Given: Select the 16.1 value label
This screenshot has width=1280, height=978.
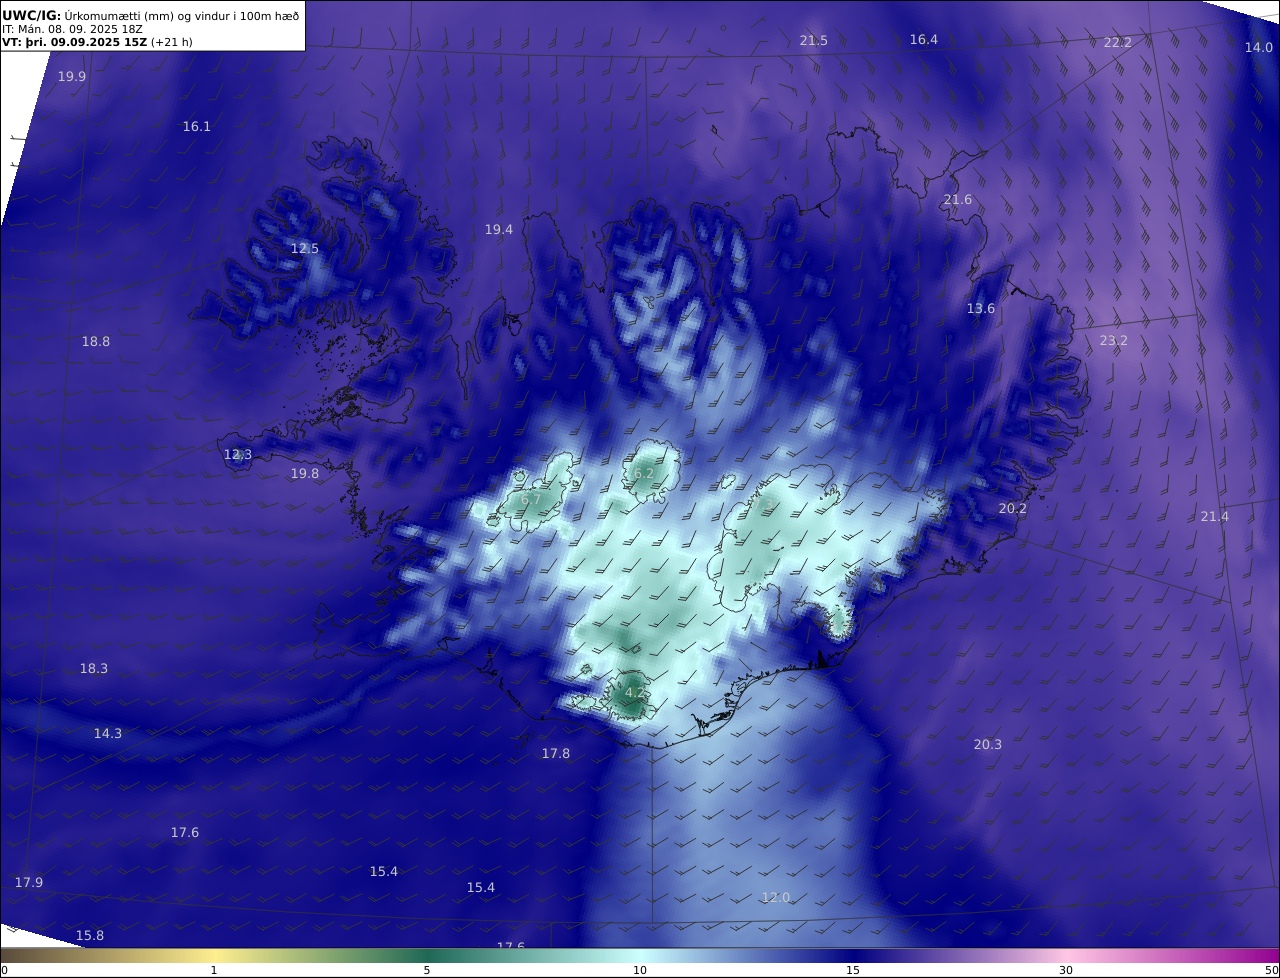Looking at the screenshot, I should point(197,127).
